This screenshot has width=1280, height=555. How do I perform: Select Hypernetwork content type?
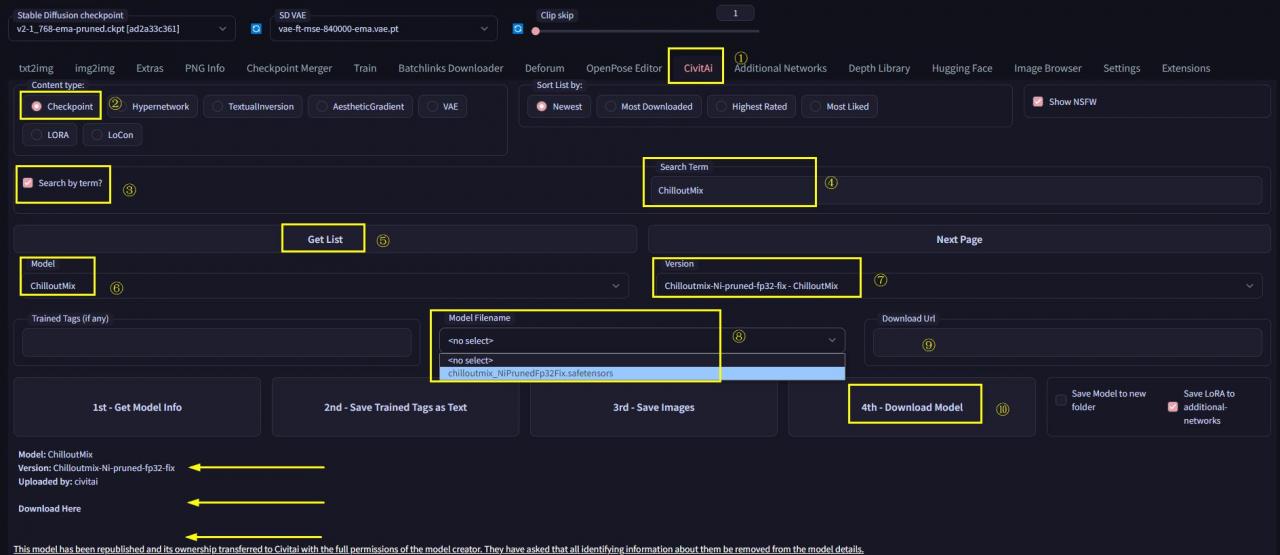tap(153, 106)
